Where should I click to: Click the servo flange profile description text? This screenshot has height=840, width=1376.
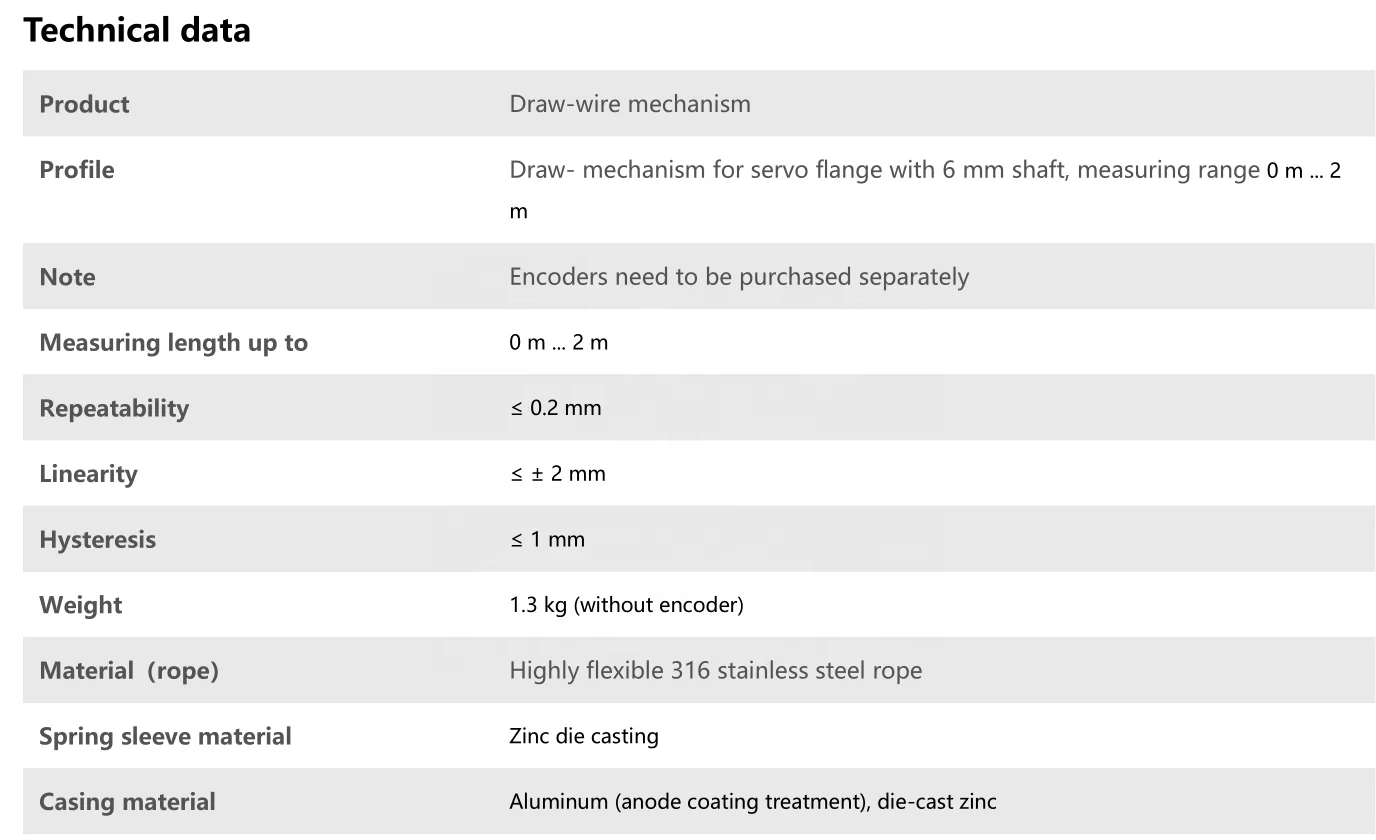(884, 170)
